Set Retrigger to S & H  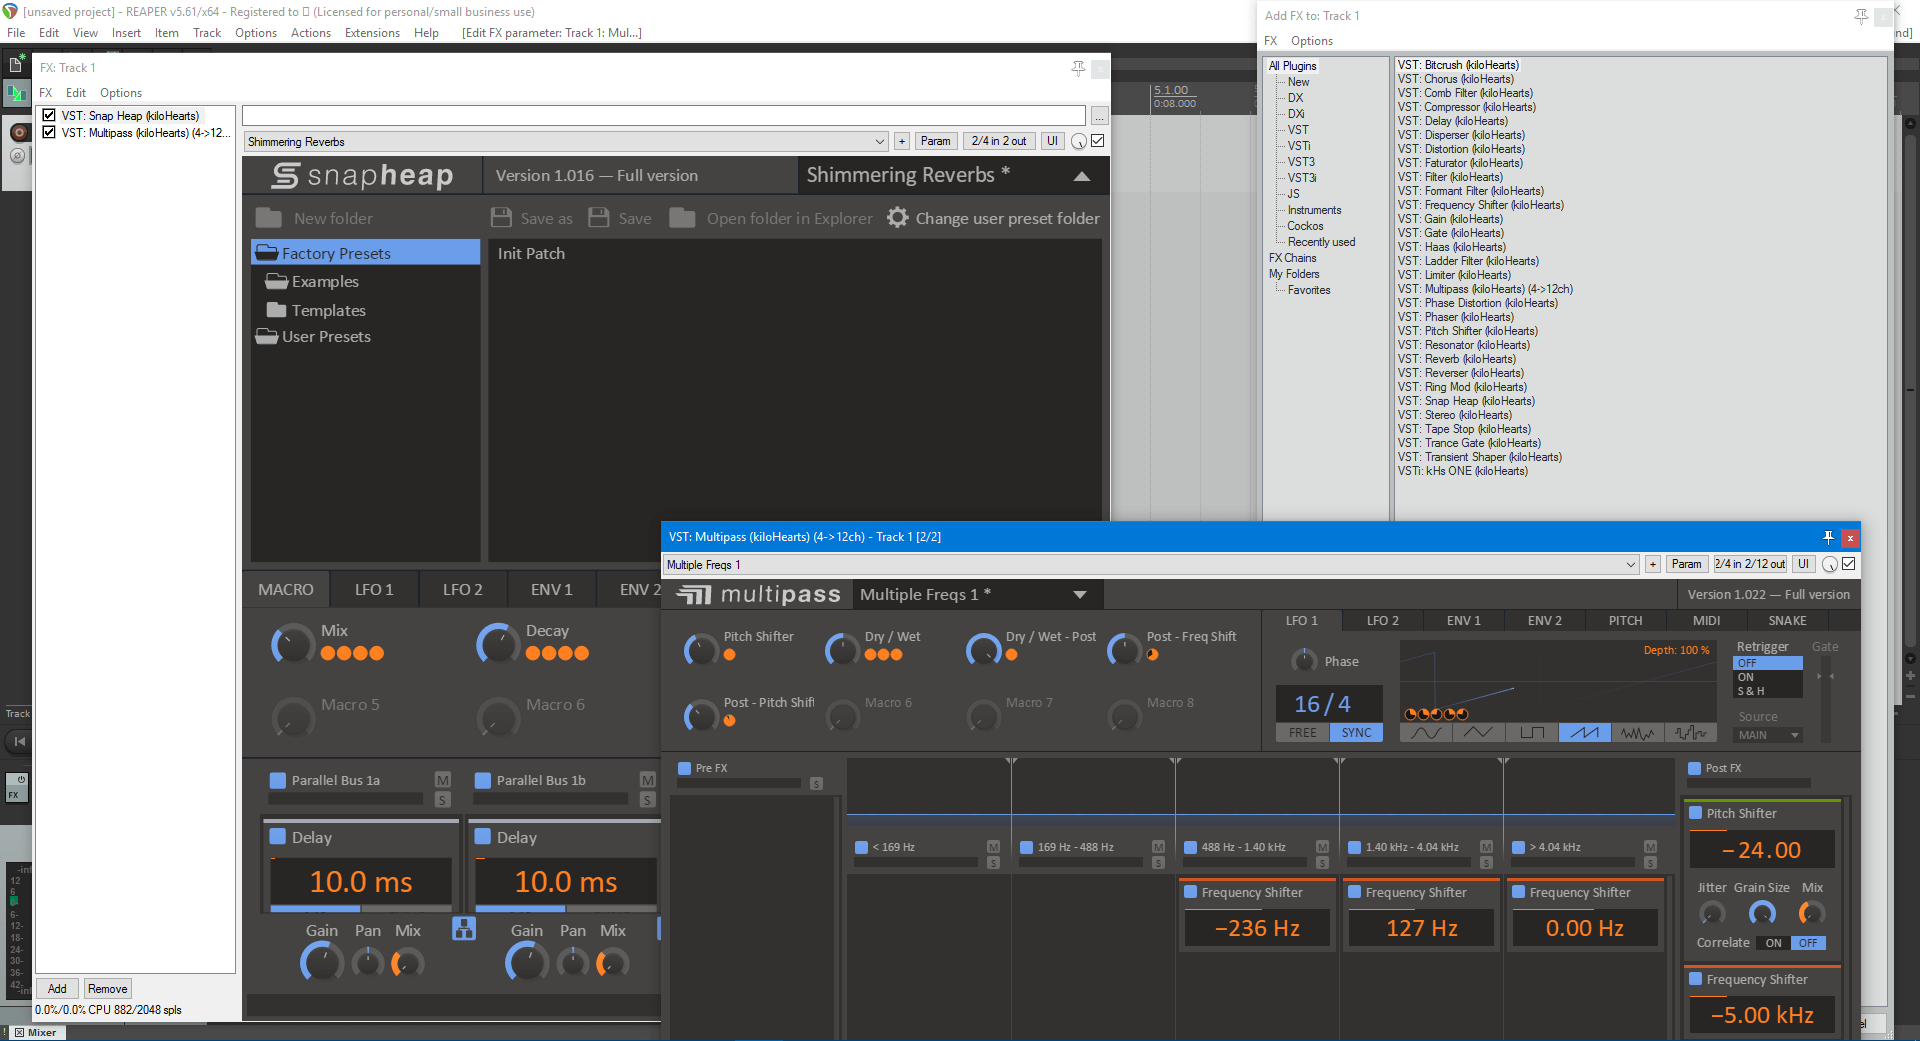1767,691
